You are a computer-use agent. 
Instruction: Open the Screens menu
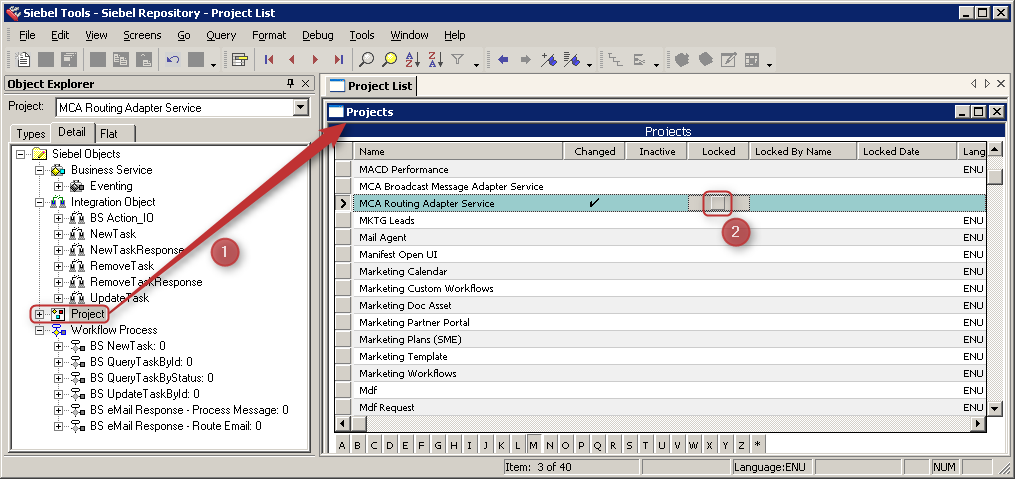coord(142,35)
